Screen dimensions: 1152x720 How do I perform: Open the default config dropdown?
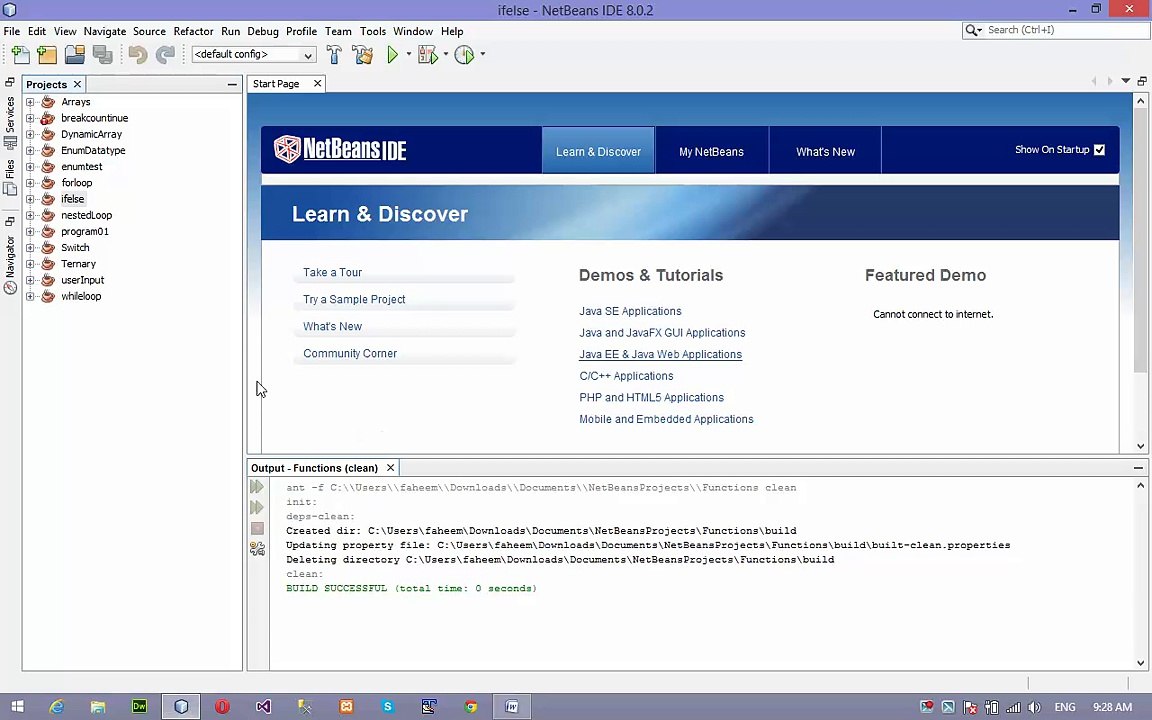pyautogui.click(x=253, y=54)
